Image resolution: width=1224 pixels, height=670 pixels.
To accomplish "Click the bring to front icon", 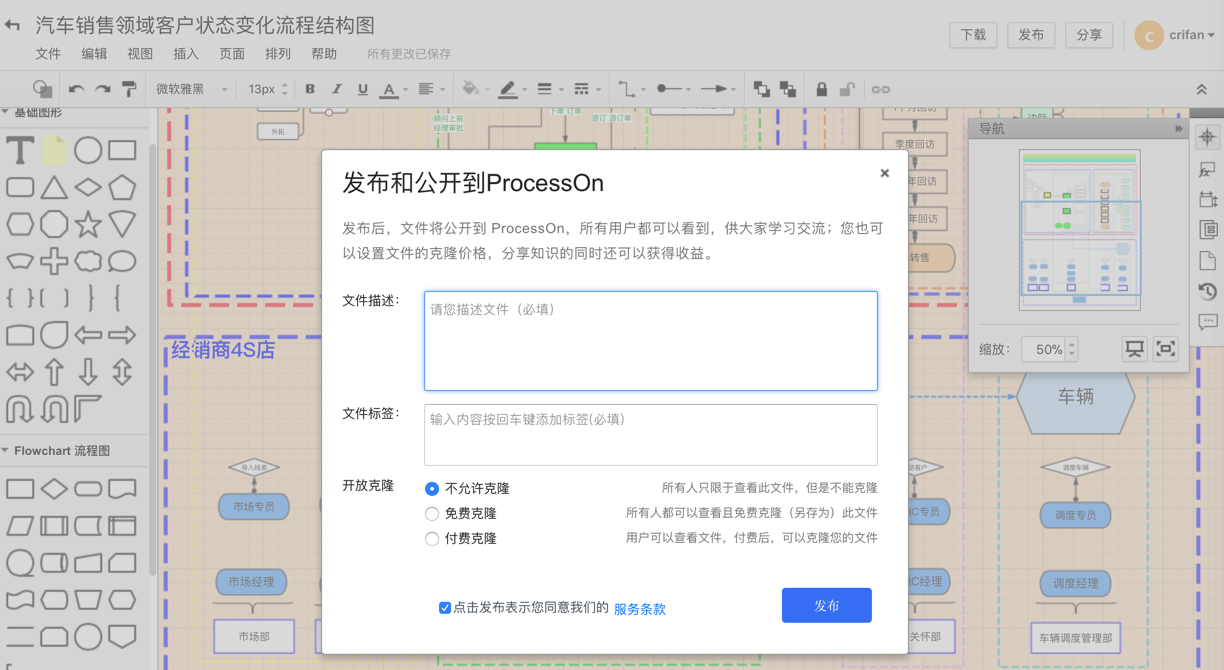I will [762, 90].
